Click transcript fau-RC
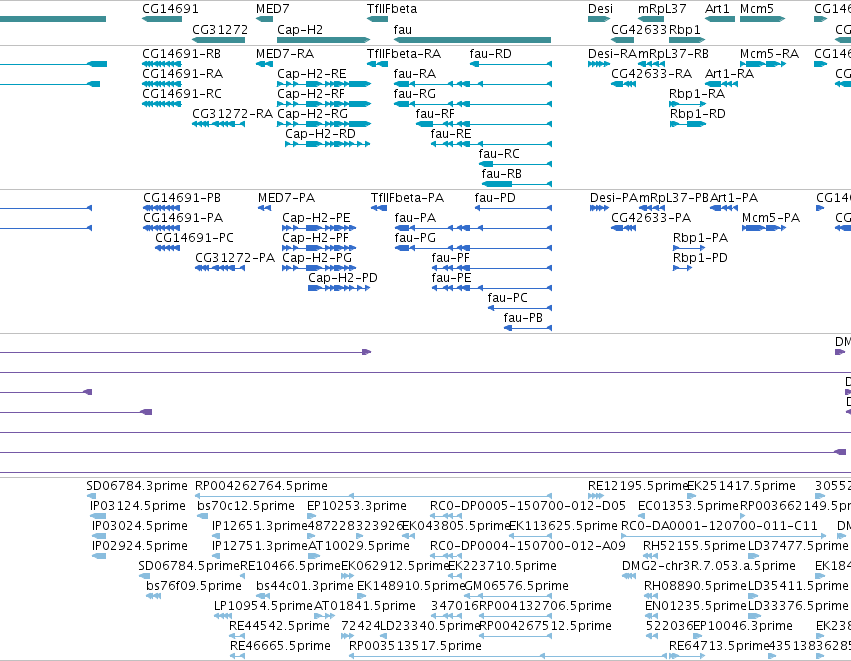 515,164
